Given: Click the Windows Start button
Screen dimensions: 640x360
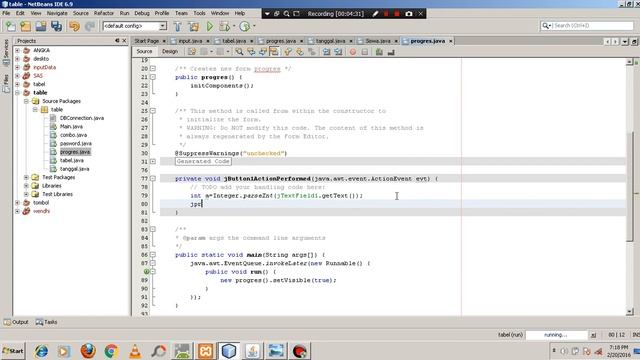Looking at the screenshot, I should point(13,351).
